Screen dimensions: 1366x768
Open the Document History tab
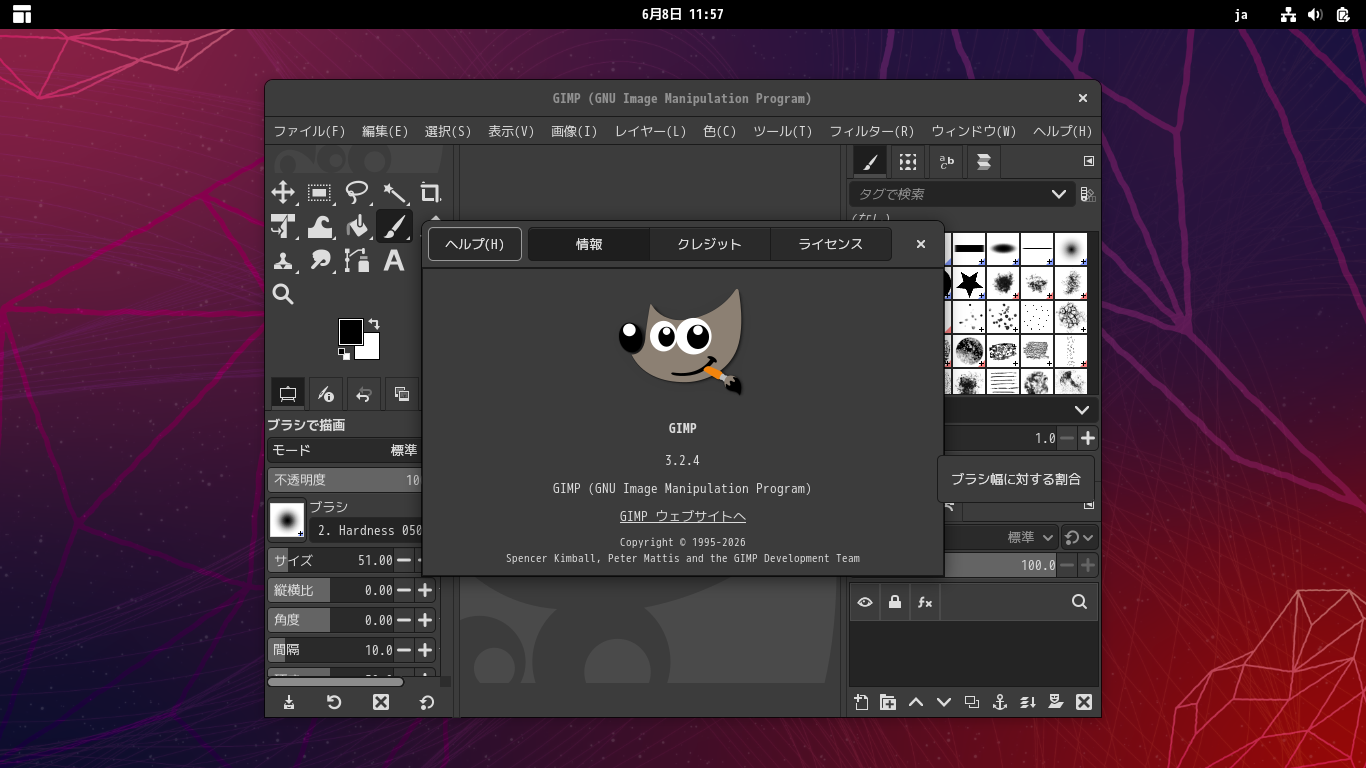click(983, 162)
